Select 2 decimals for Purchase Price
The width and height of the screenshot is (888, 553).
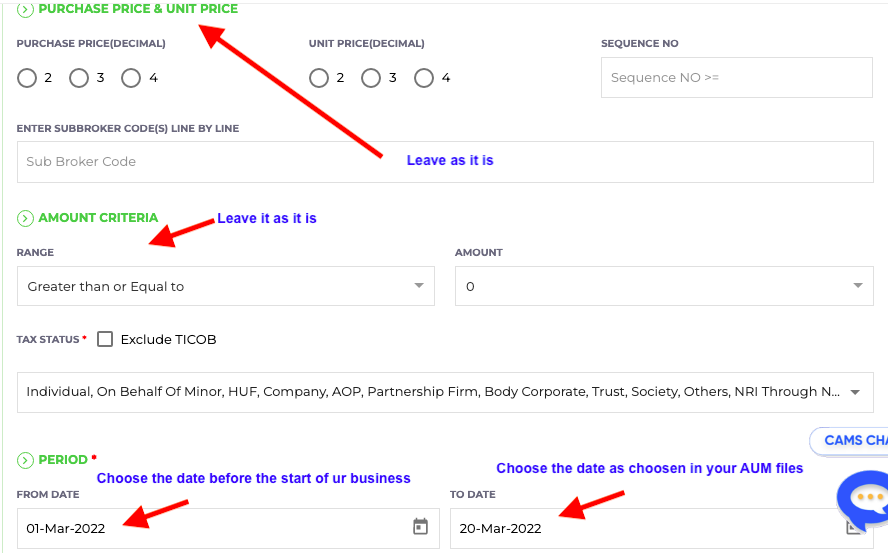(27, 78)
